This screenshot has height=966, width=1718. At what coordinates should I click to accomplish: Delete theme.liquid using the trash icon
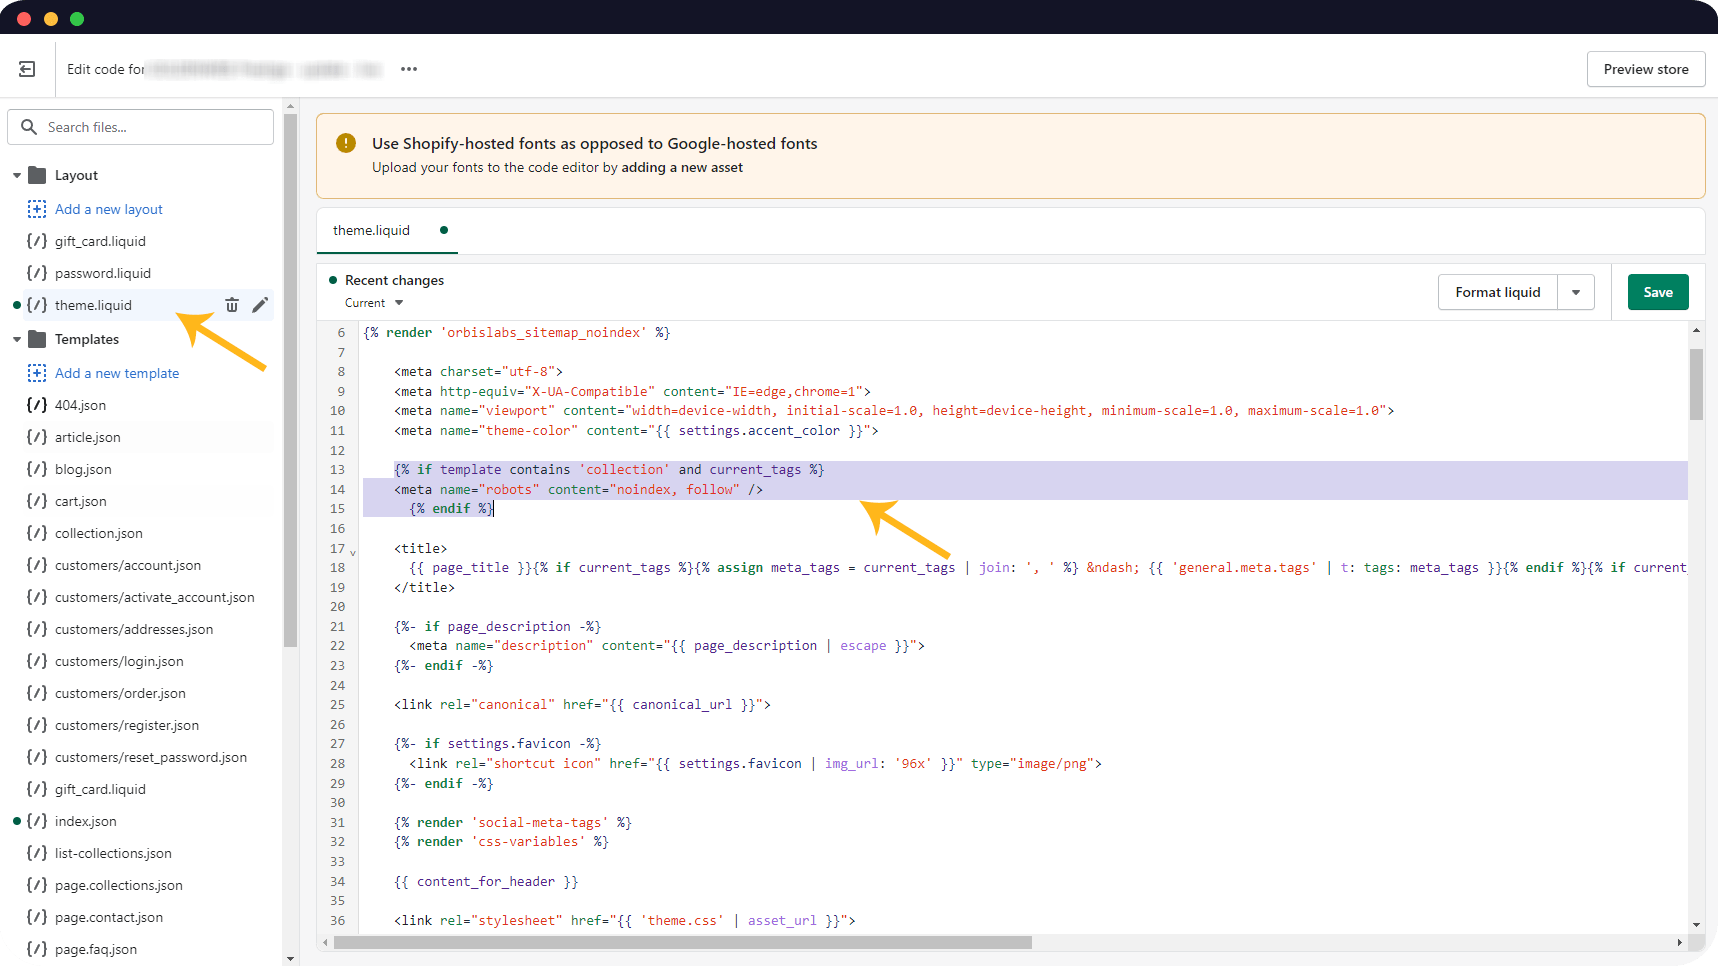(x=232, y=305)
